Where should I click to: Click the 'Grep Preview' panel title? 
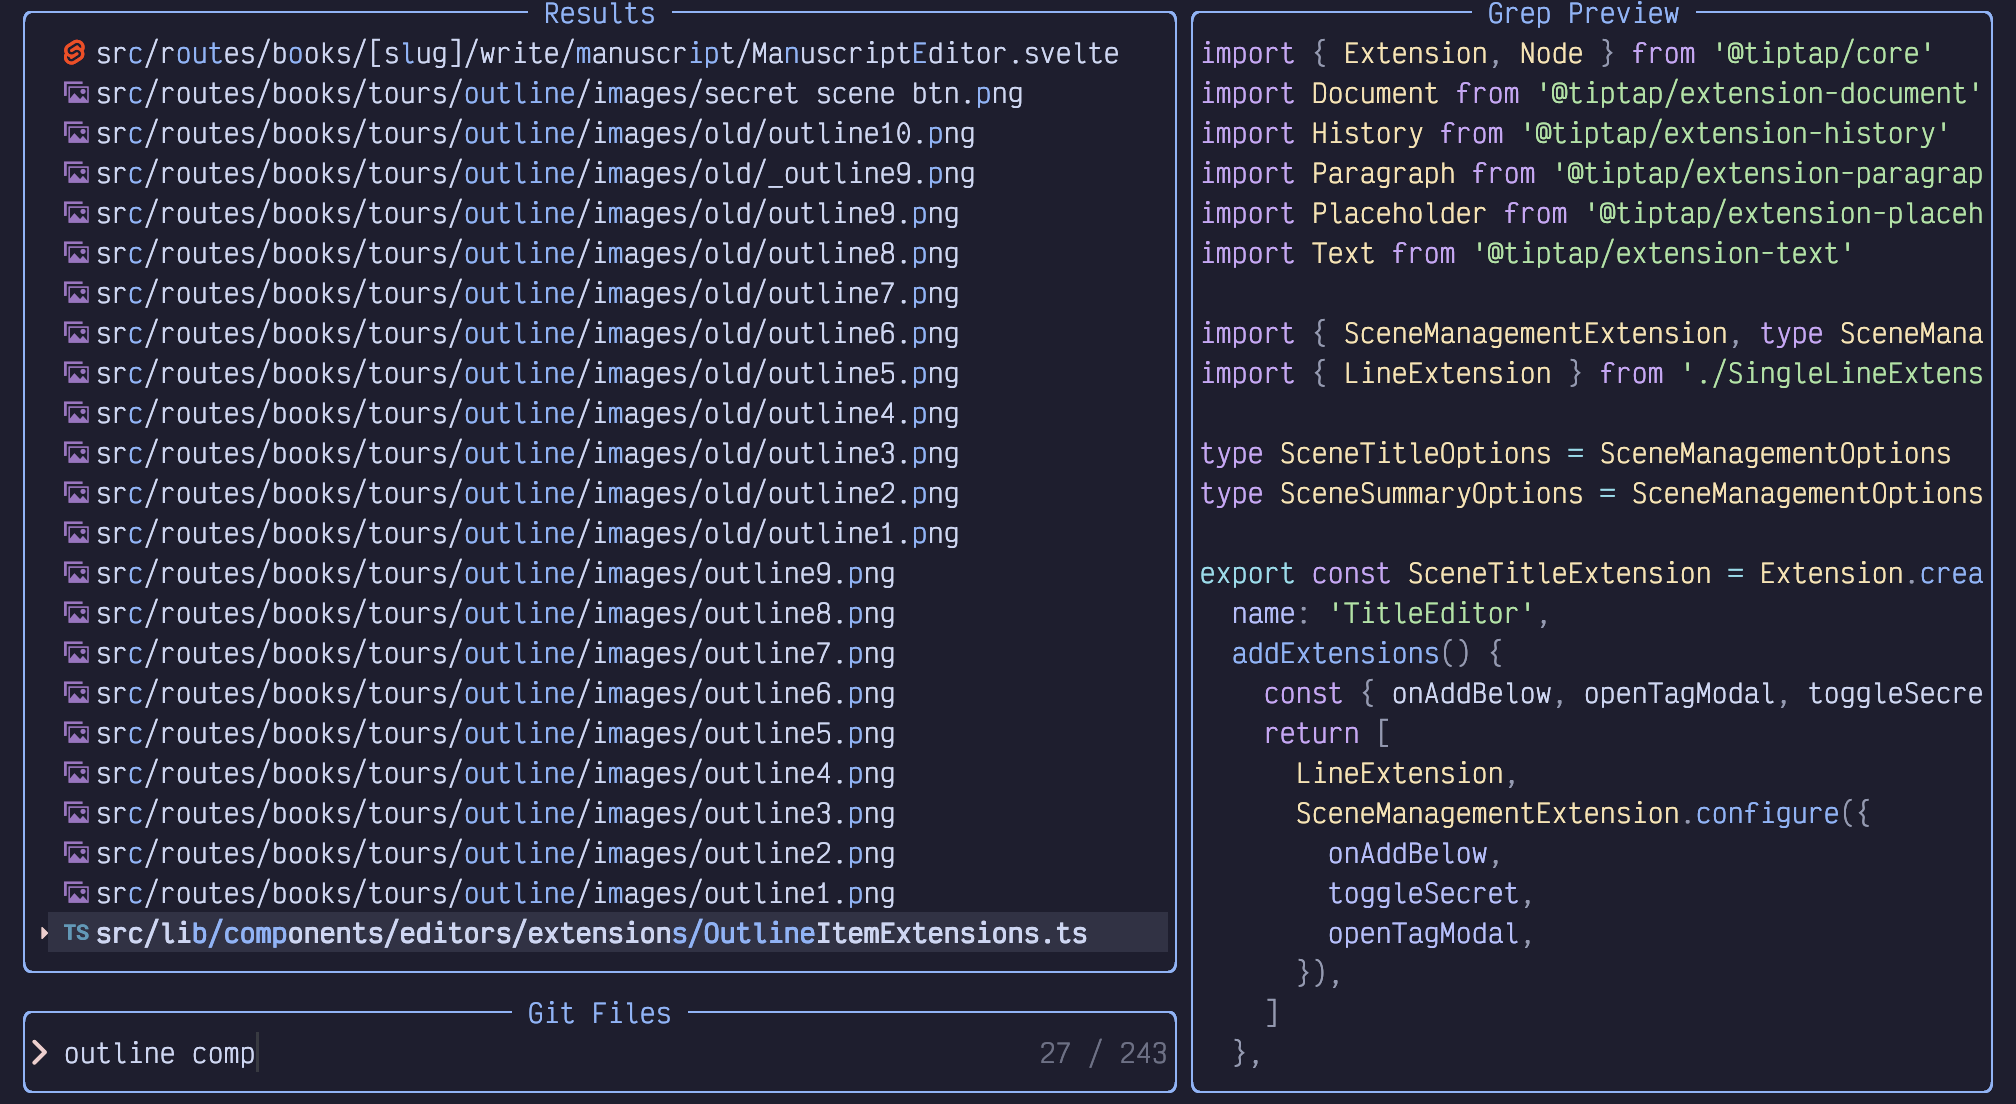1583,14
